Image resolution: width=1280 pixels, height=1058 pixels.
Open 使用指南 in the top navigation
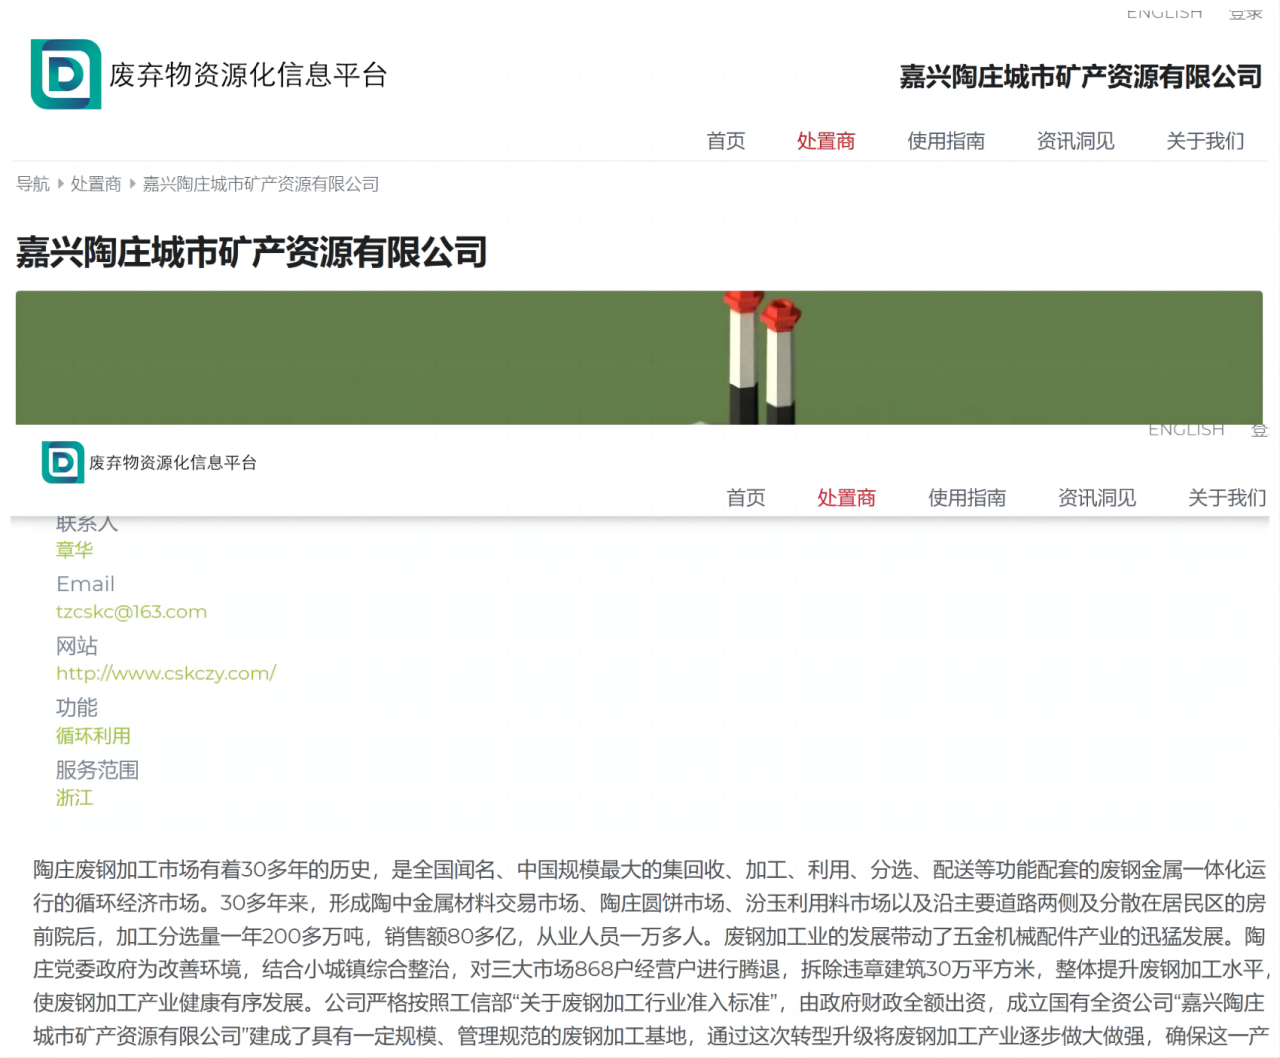click(946, 141)
